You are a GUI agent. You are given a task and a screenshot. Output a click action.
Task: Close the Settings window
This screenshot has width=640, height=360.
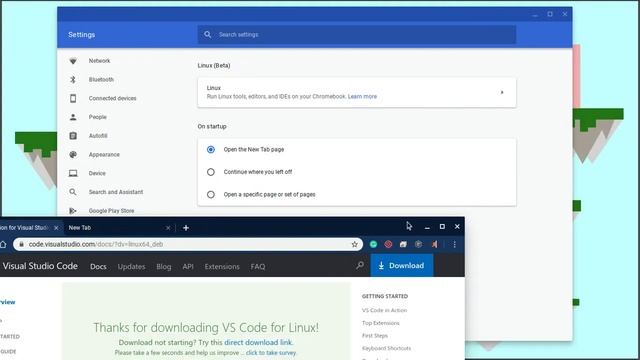coord(565,14)
